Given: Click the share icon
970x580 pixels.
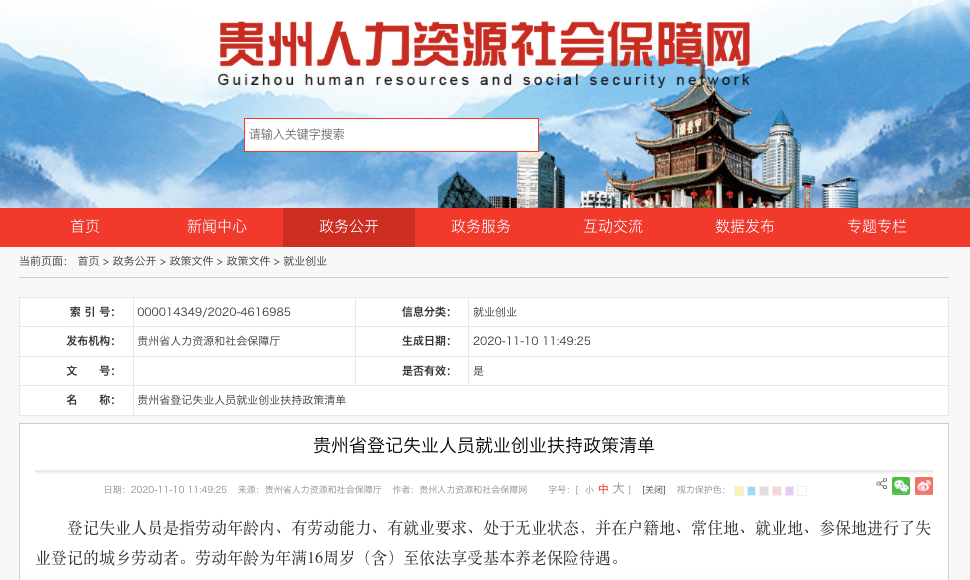Looking at the screenshot, I should (881, 484).
